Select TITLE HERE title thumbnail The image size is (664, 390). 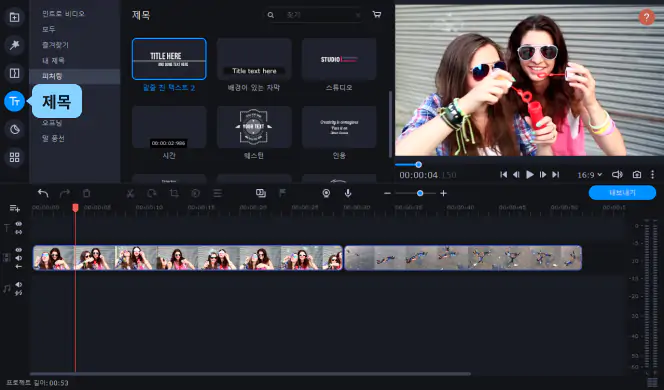pos(169,59)
